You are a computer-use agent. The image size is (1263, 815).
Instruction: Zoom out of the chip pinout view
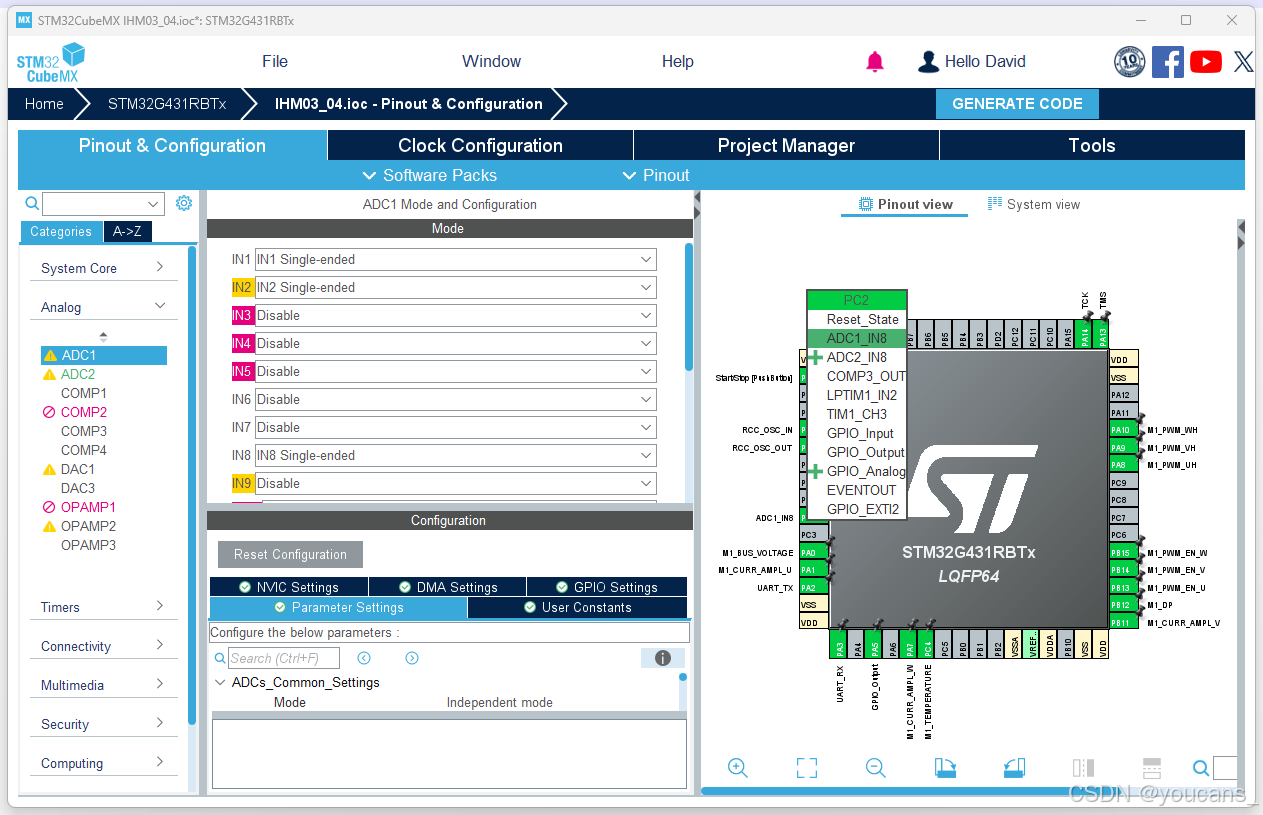876,767
